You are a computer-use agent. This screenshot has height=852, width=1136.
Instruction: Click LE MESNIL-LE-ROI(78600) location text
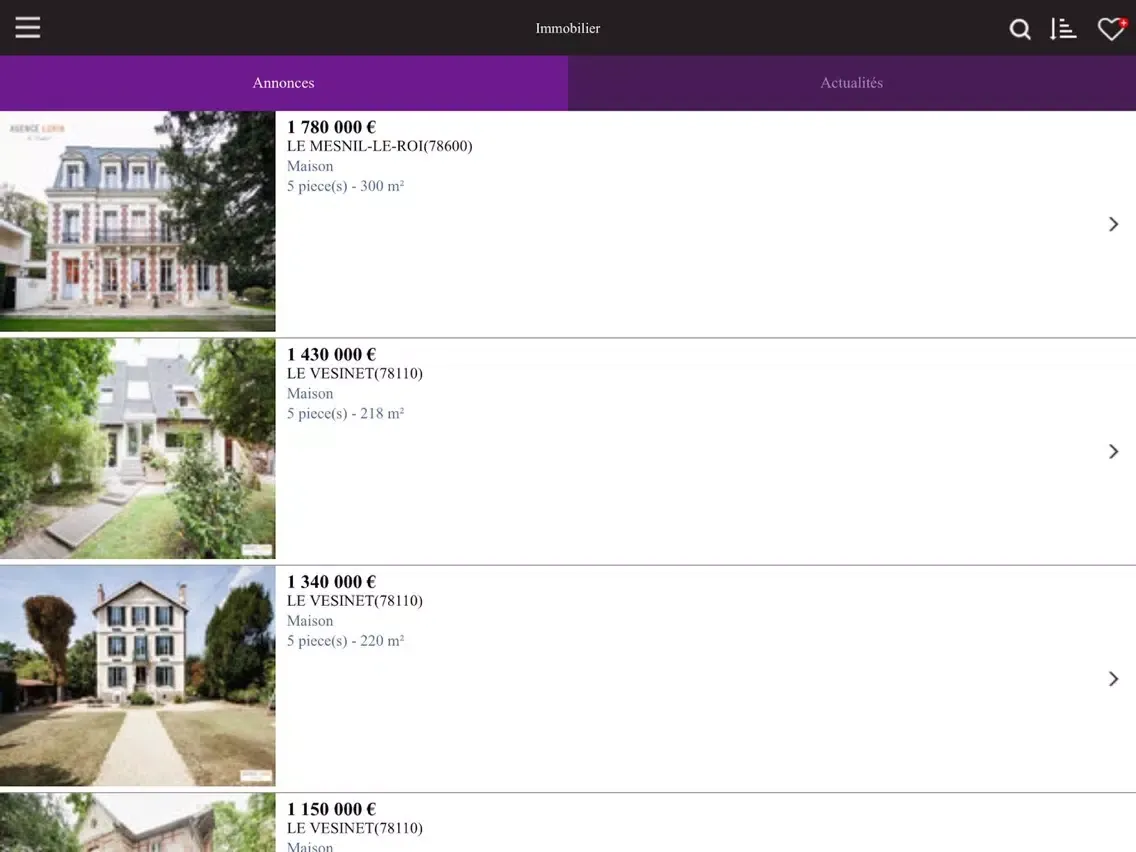point(379,146)
